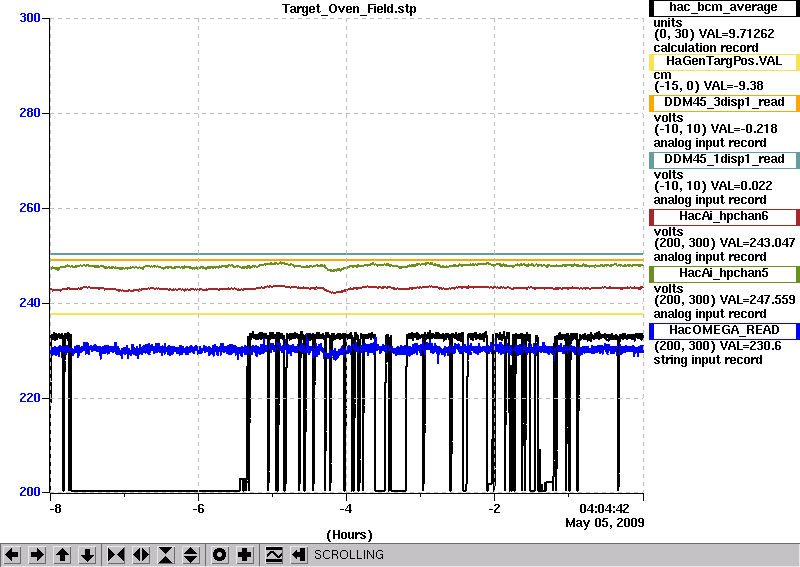
Task: Select the teal DDM45_1disp1_read legend box
Action: 724,160
